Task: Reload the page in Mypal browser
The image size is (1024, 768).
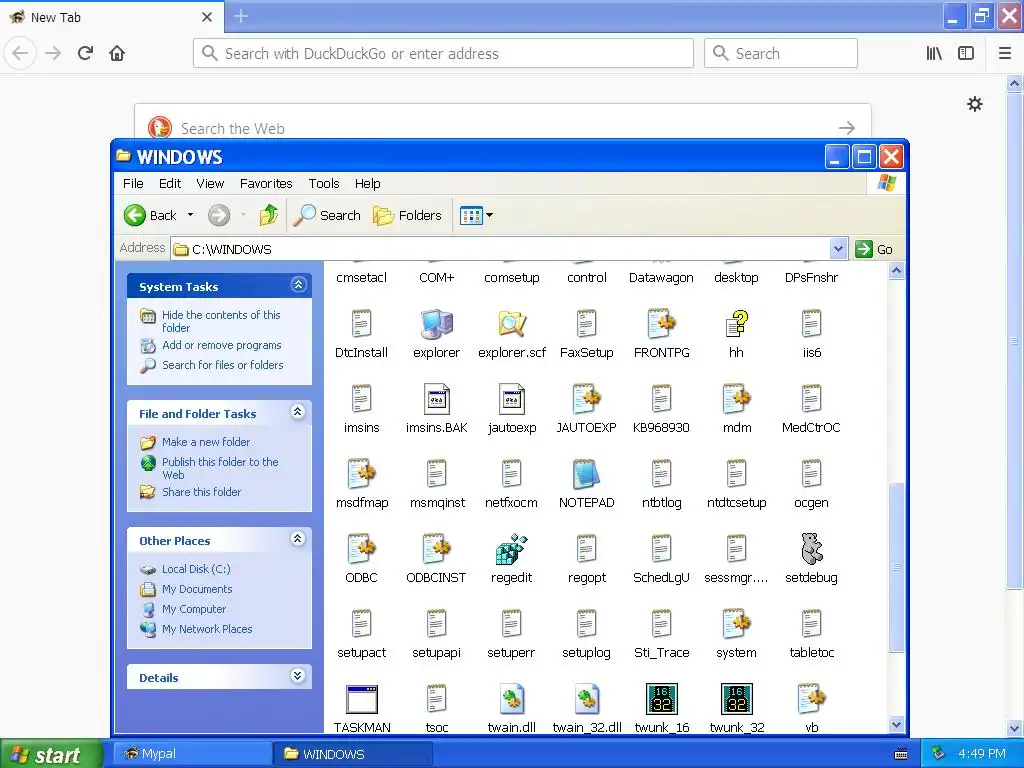Action: click(x=85, y=53)
